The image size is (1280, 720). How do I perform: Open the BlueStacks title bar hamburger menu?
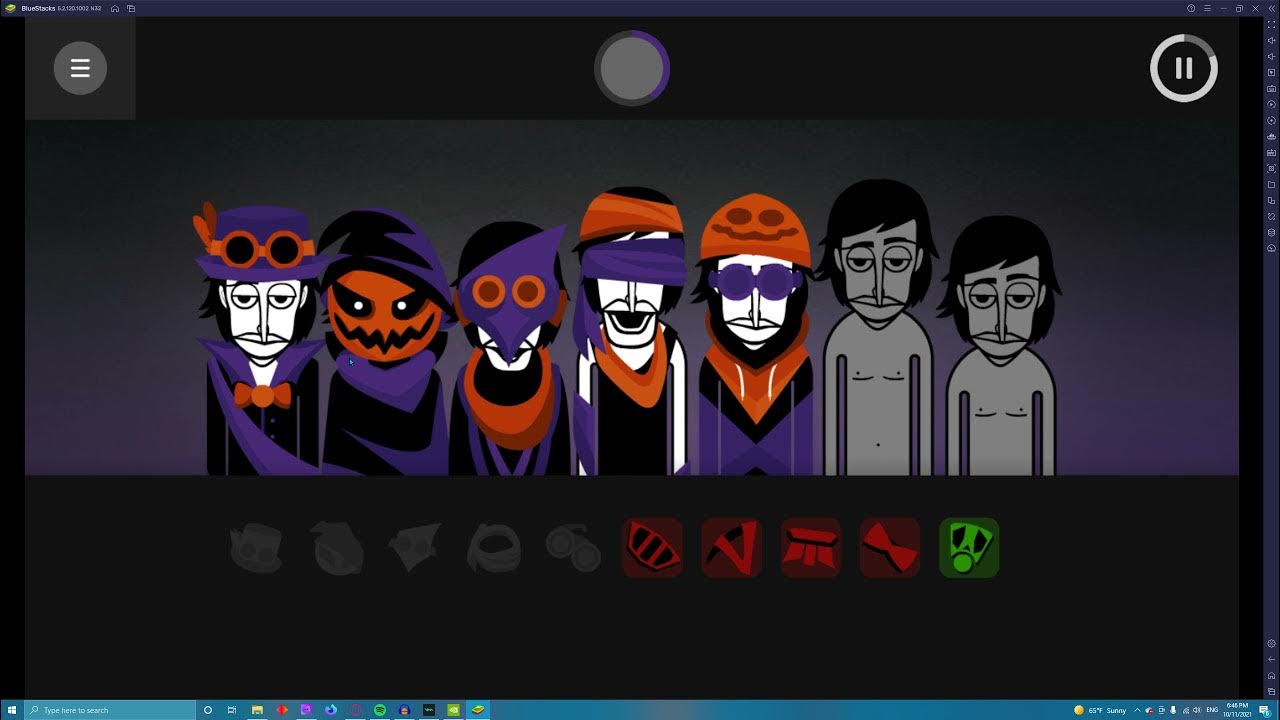(1207, 8)
